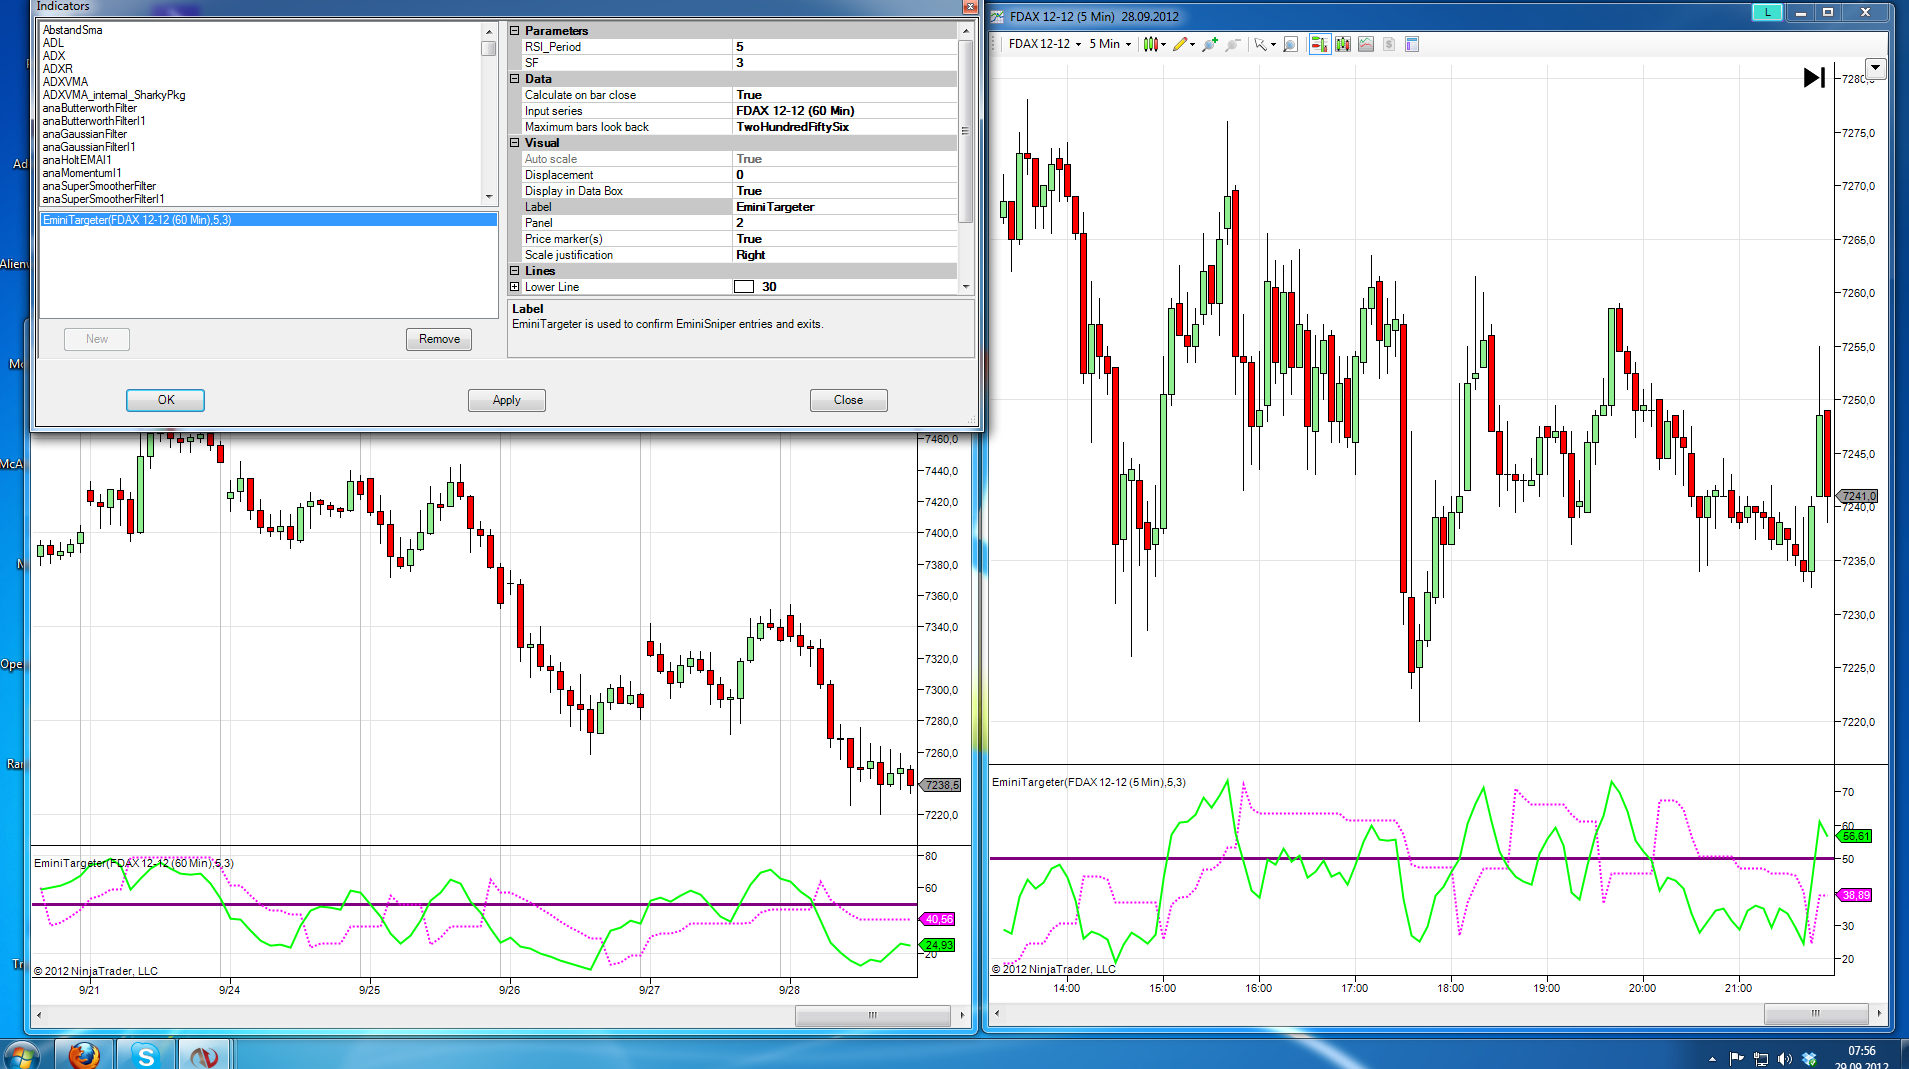This screenshot has width=1909, height=1069.
Task: Open the chart style candlestick dropdown
Action: coord(1154,44)
